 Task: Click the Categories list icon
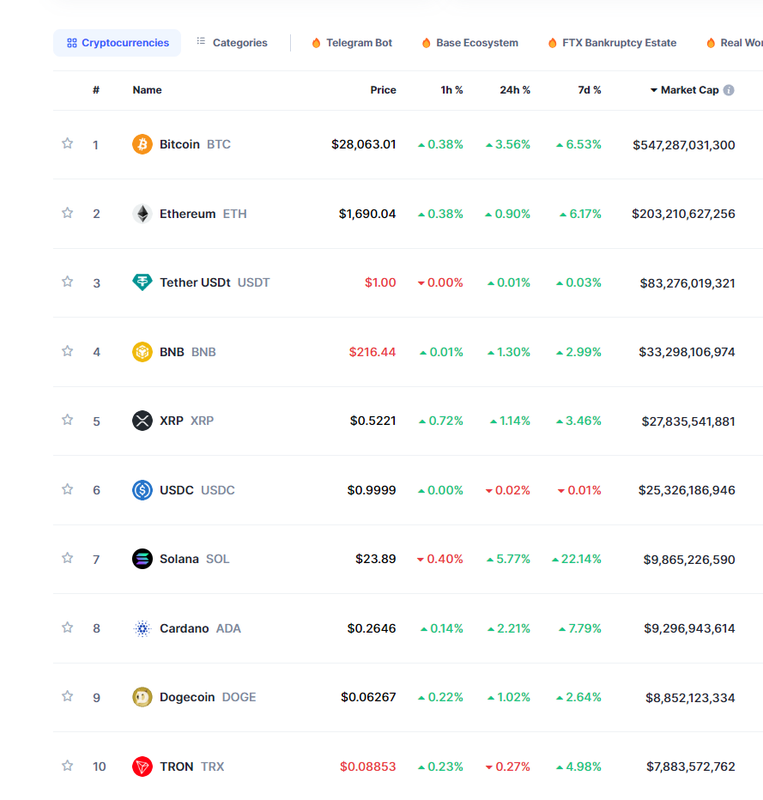(x=201, y=41)
